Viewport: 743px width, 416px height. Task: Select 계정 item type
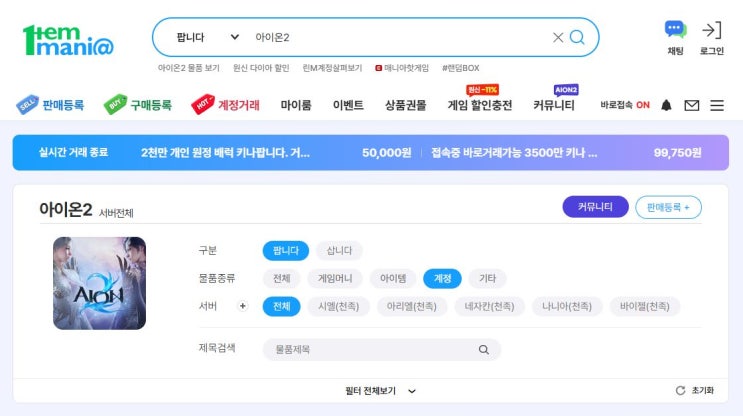[x=442, y=279]
